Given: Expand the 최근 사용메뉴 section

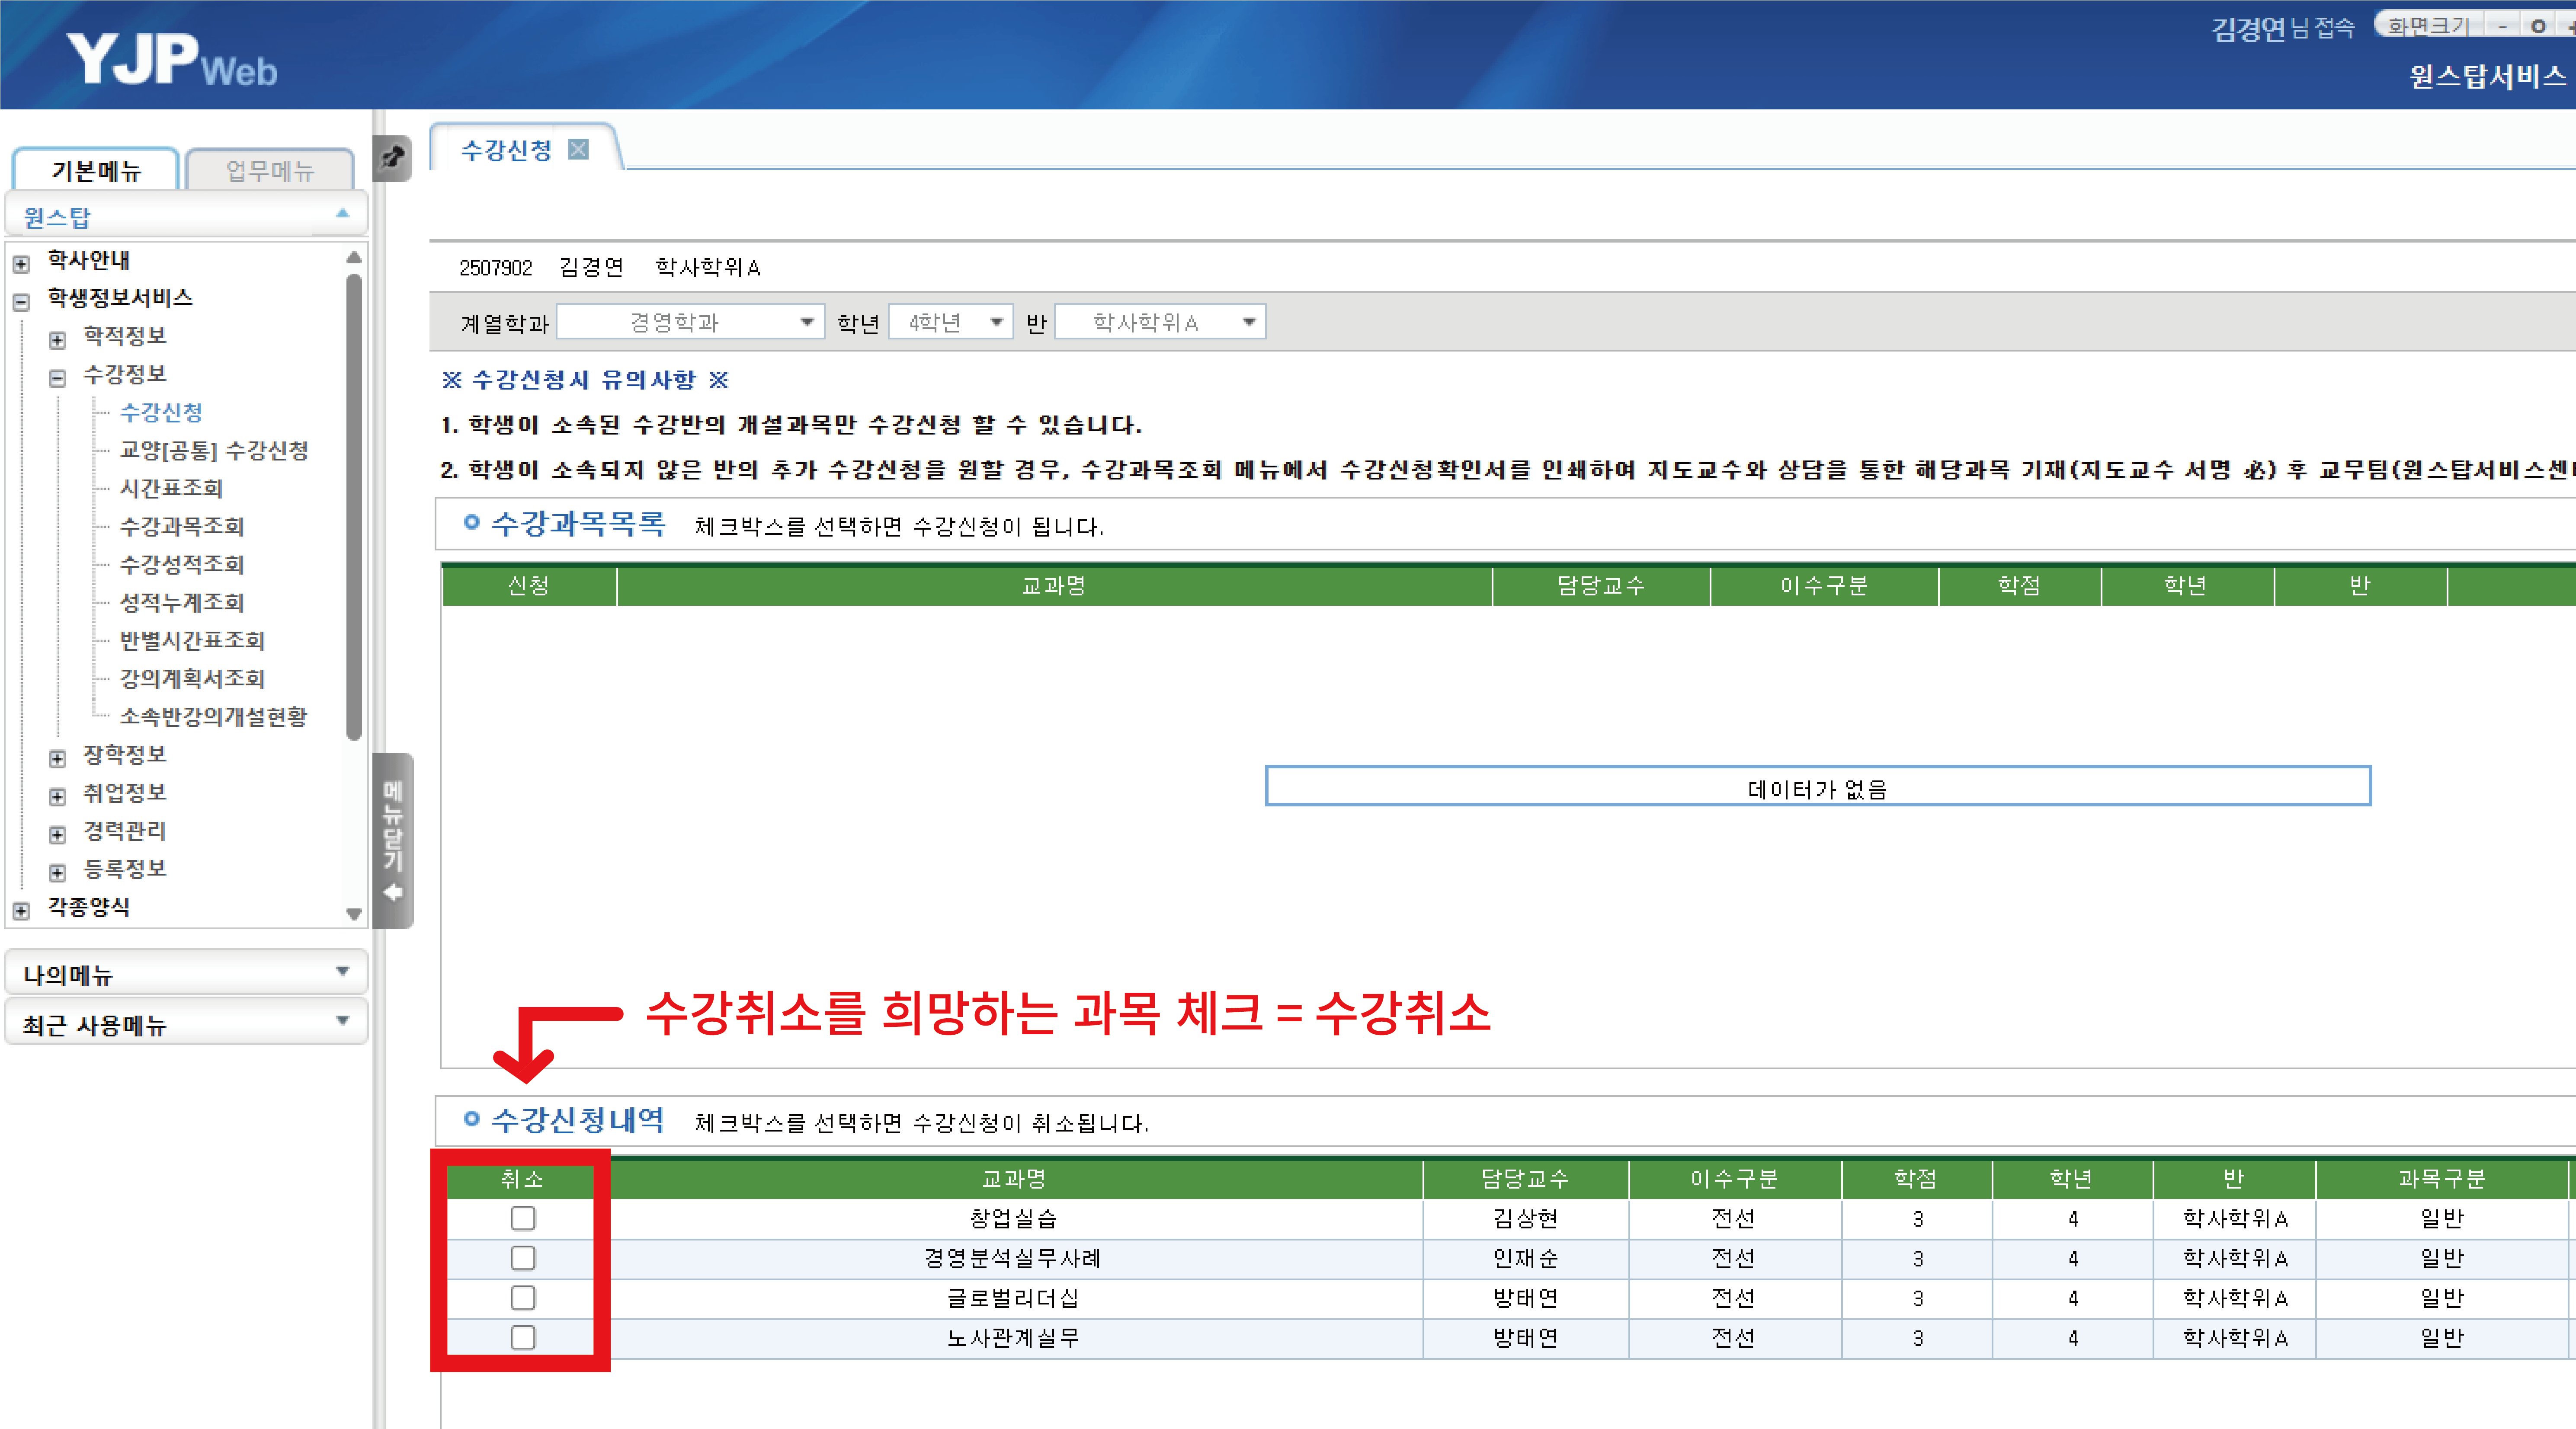Looking at the screenshot, I should click(186, 1023).
